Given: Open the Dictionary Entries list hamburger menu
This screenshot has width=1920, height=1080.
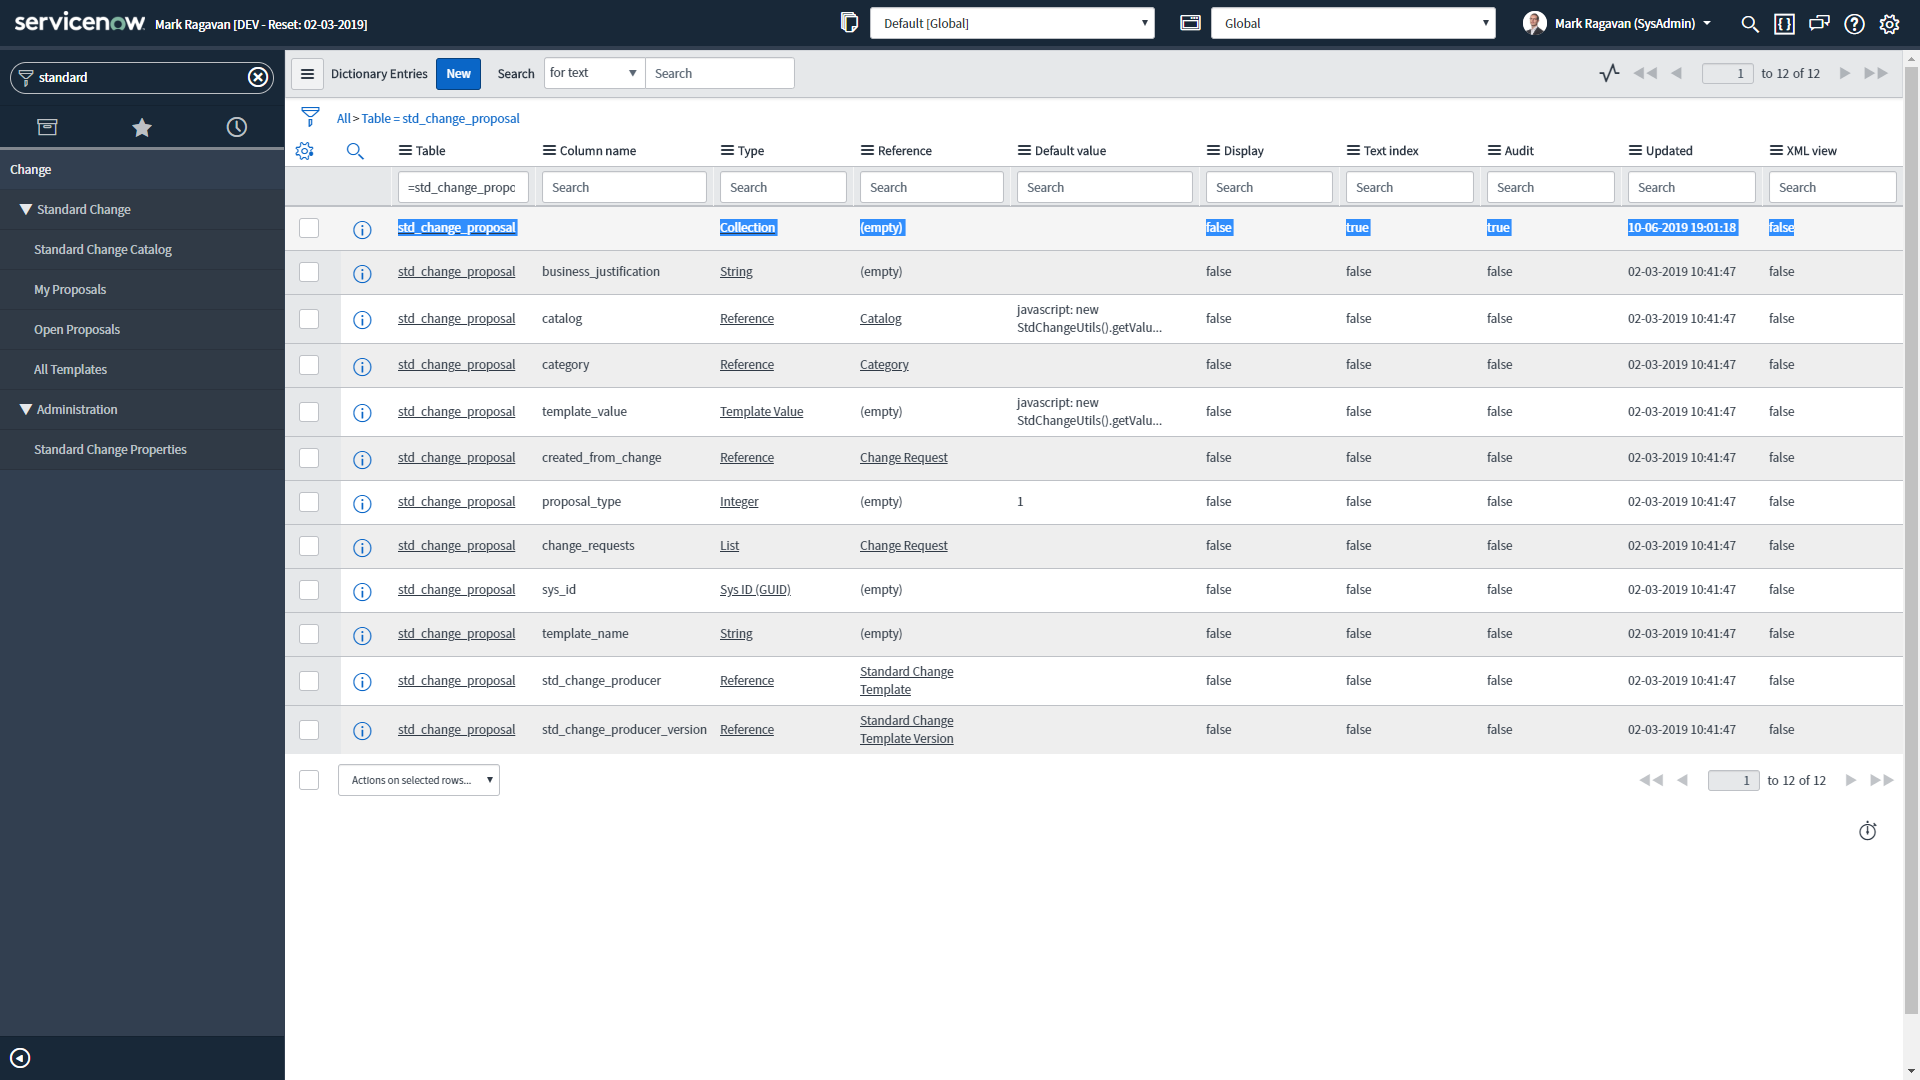Looking at the screenshot, I should [307, 73].
